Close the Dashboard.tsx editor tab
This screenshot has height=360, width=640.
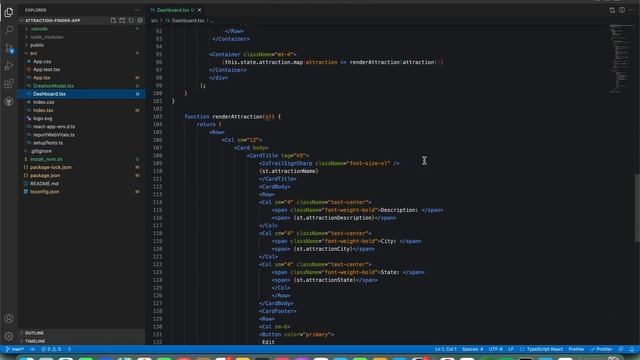pyautogui.click(x=200, y=10)
